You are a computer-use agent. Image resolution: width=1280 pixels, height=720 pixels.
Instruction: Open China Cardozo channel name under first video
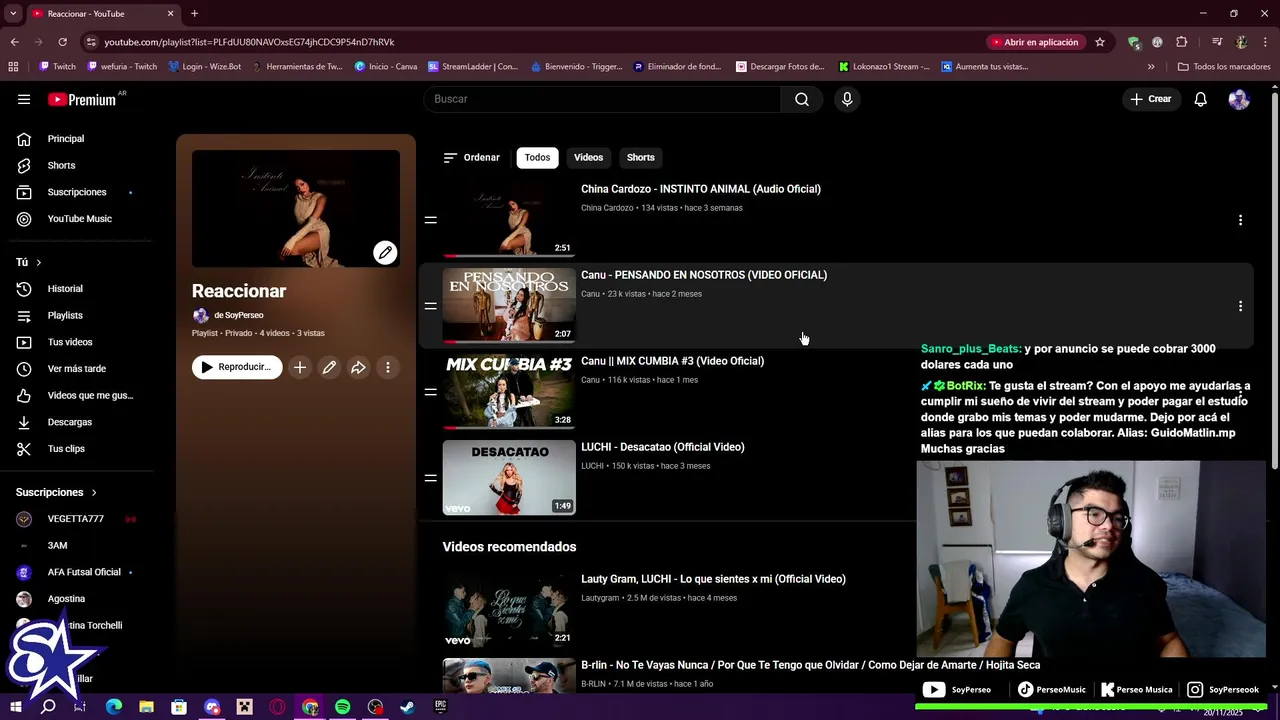pyautogui.click(x=607, y=208)
